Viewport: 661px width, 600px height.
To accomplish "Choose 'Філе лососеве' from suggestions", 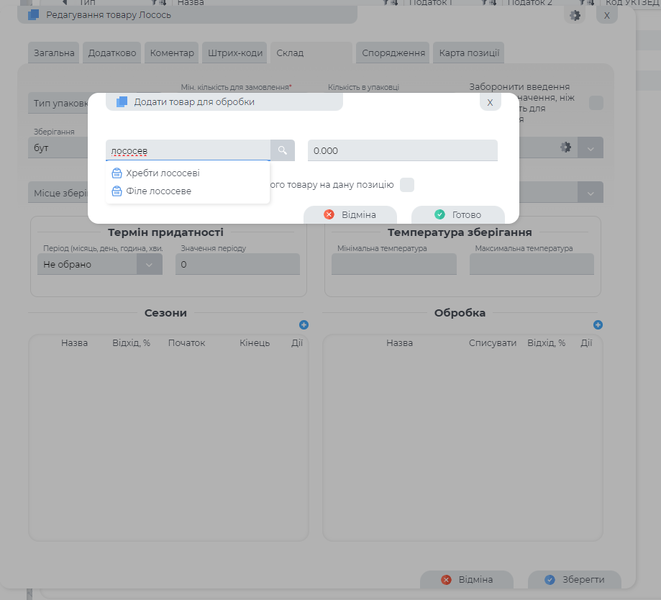I will click(x=158, y=190).
